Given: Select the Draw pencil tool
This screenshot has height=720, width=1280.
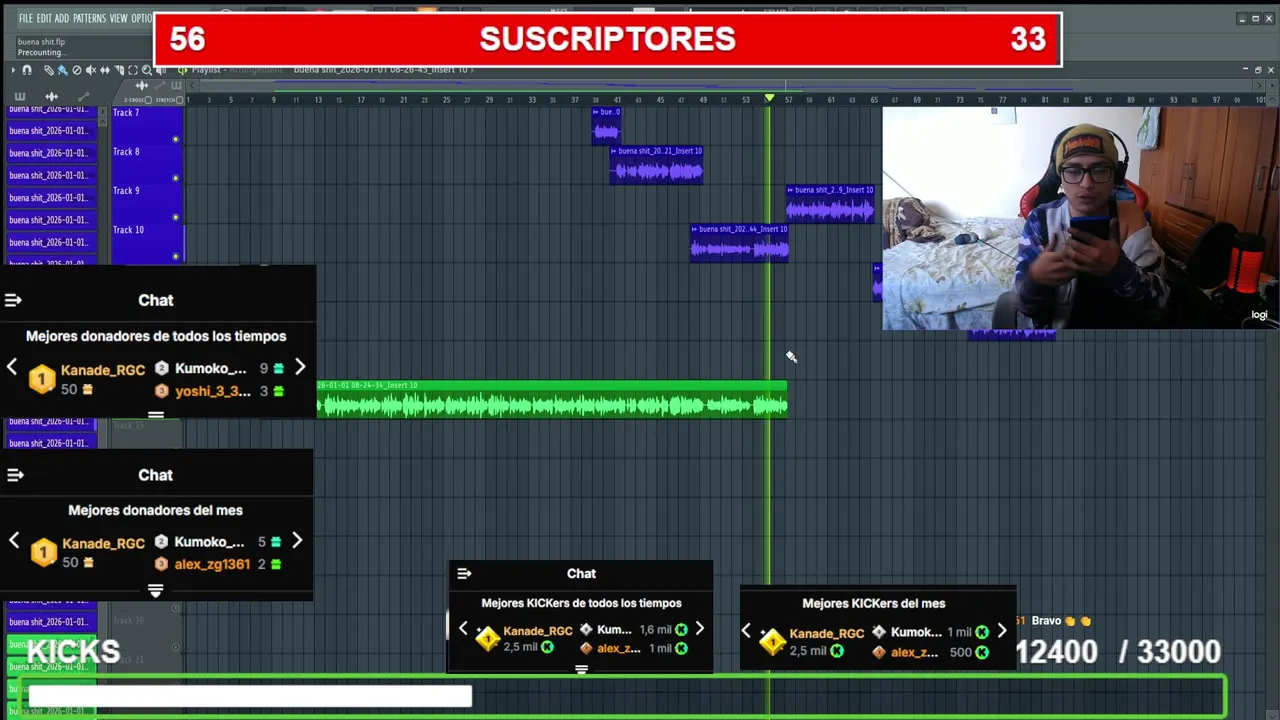Looking at the screenshot, I should 49,70.
